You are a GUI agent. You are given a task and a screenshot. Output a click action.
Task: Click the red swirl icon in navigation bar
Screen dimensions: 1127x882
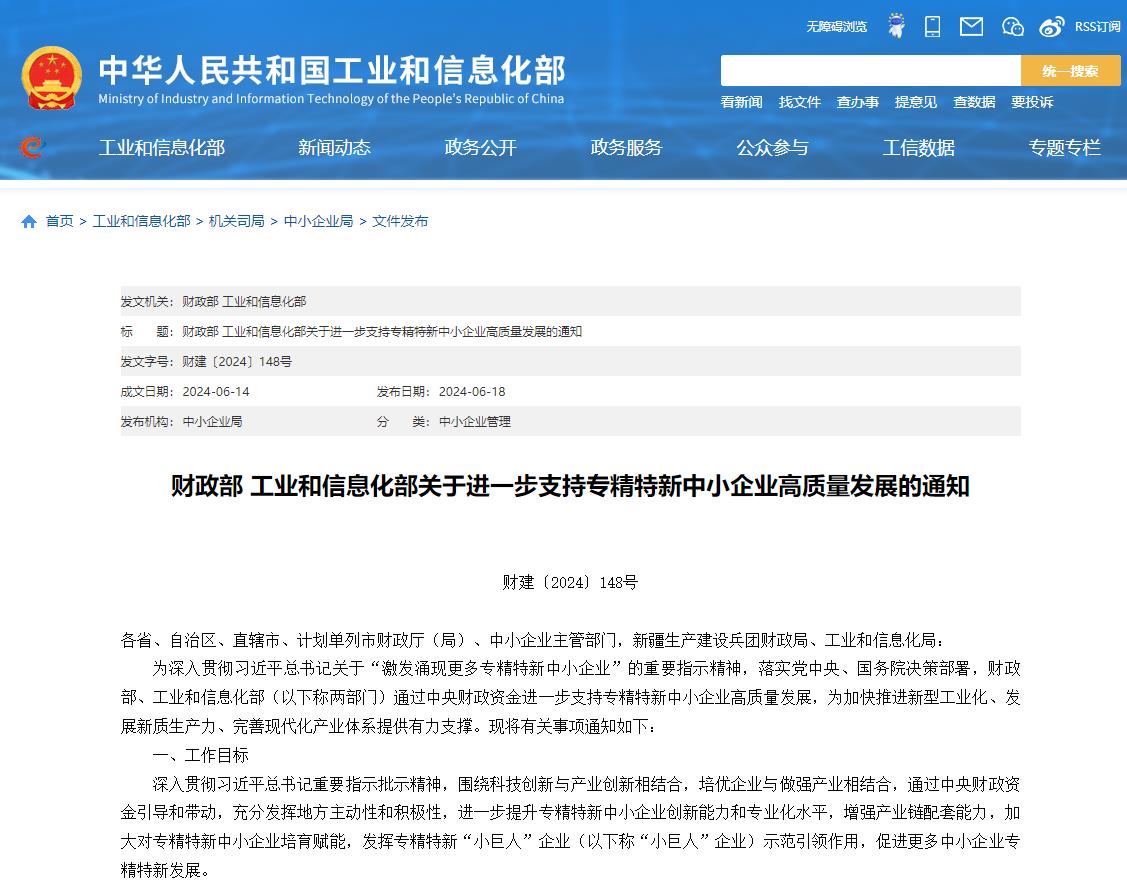click(32, 147)
